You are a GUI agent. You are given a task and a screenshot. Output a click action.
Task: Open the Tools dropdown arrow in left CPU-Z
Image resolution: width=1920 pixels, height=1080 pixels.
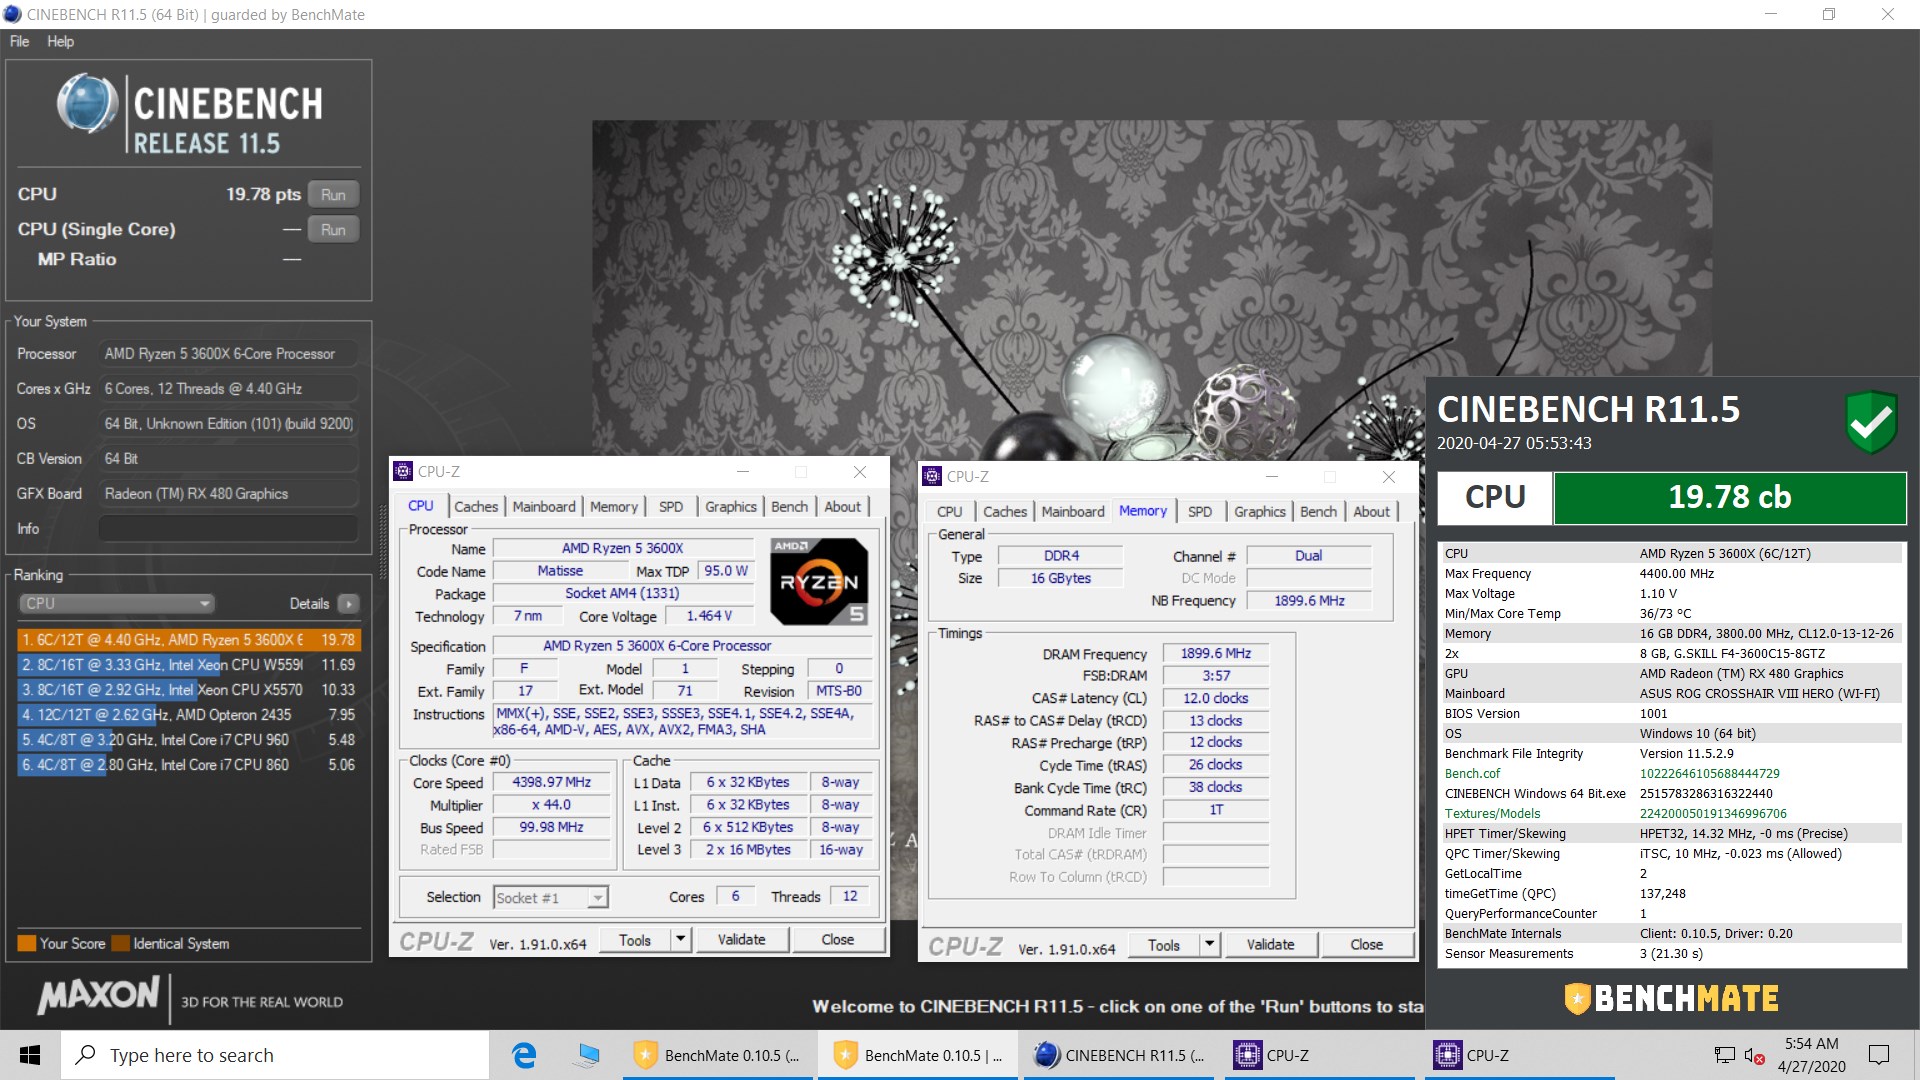pyautogui.click(x=681, y=939)
